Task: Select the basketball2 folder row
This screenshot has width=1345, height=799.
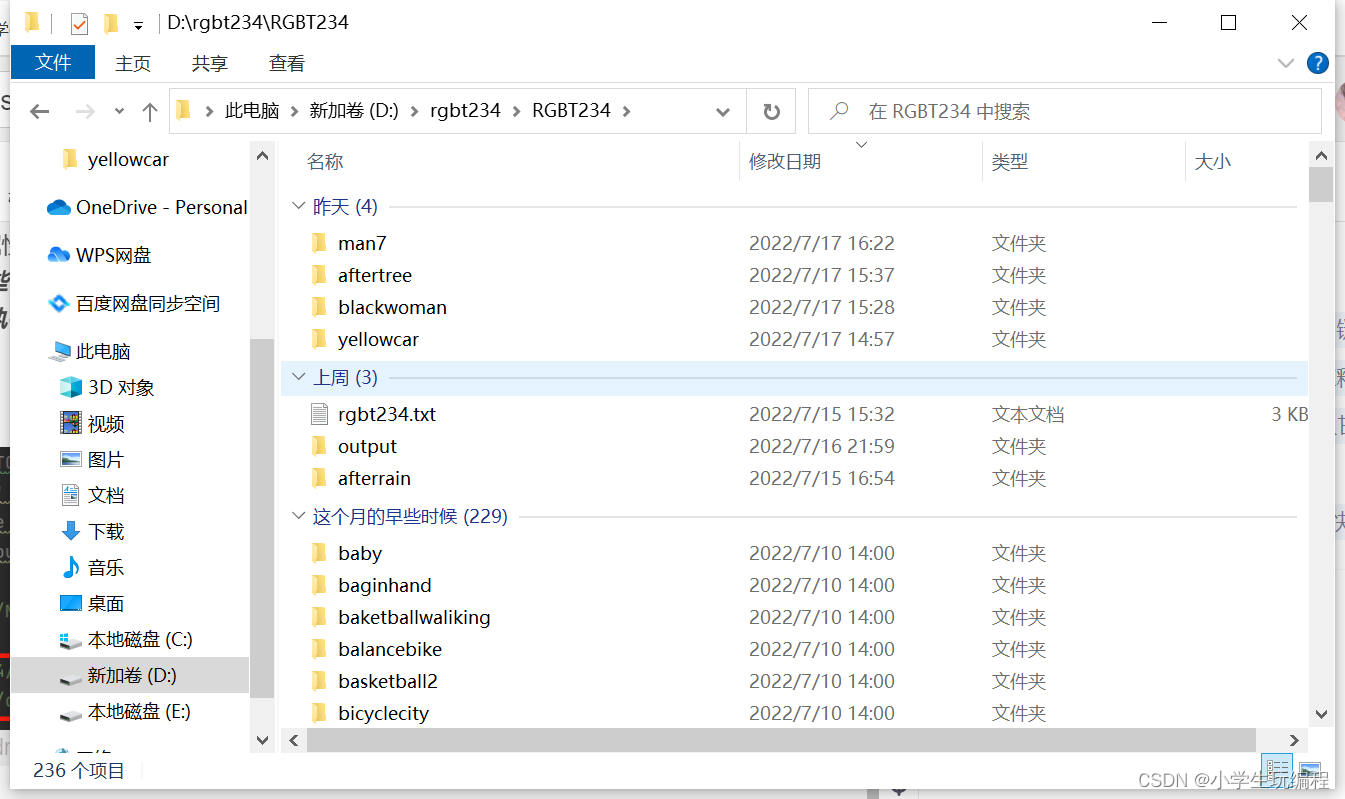Action: pyautogui.click(x=794, y=681)
